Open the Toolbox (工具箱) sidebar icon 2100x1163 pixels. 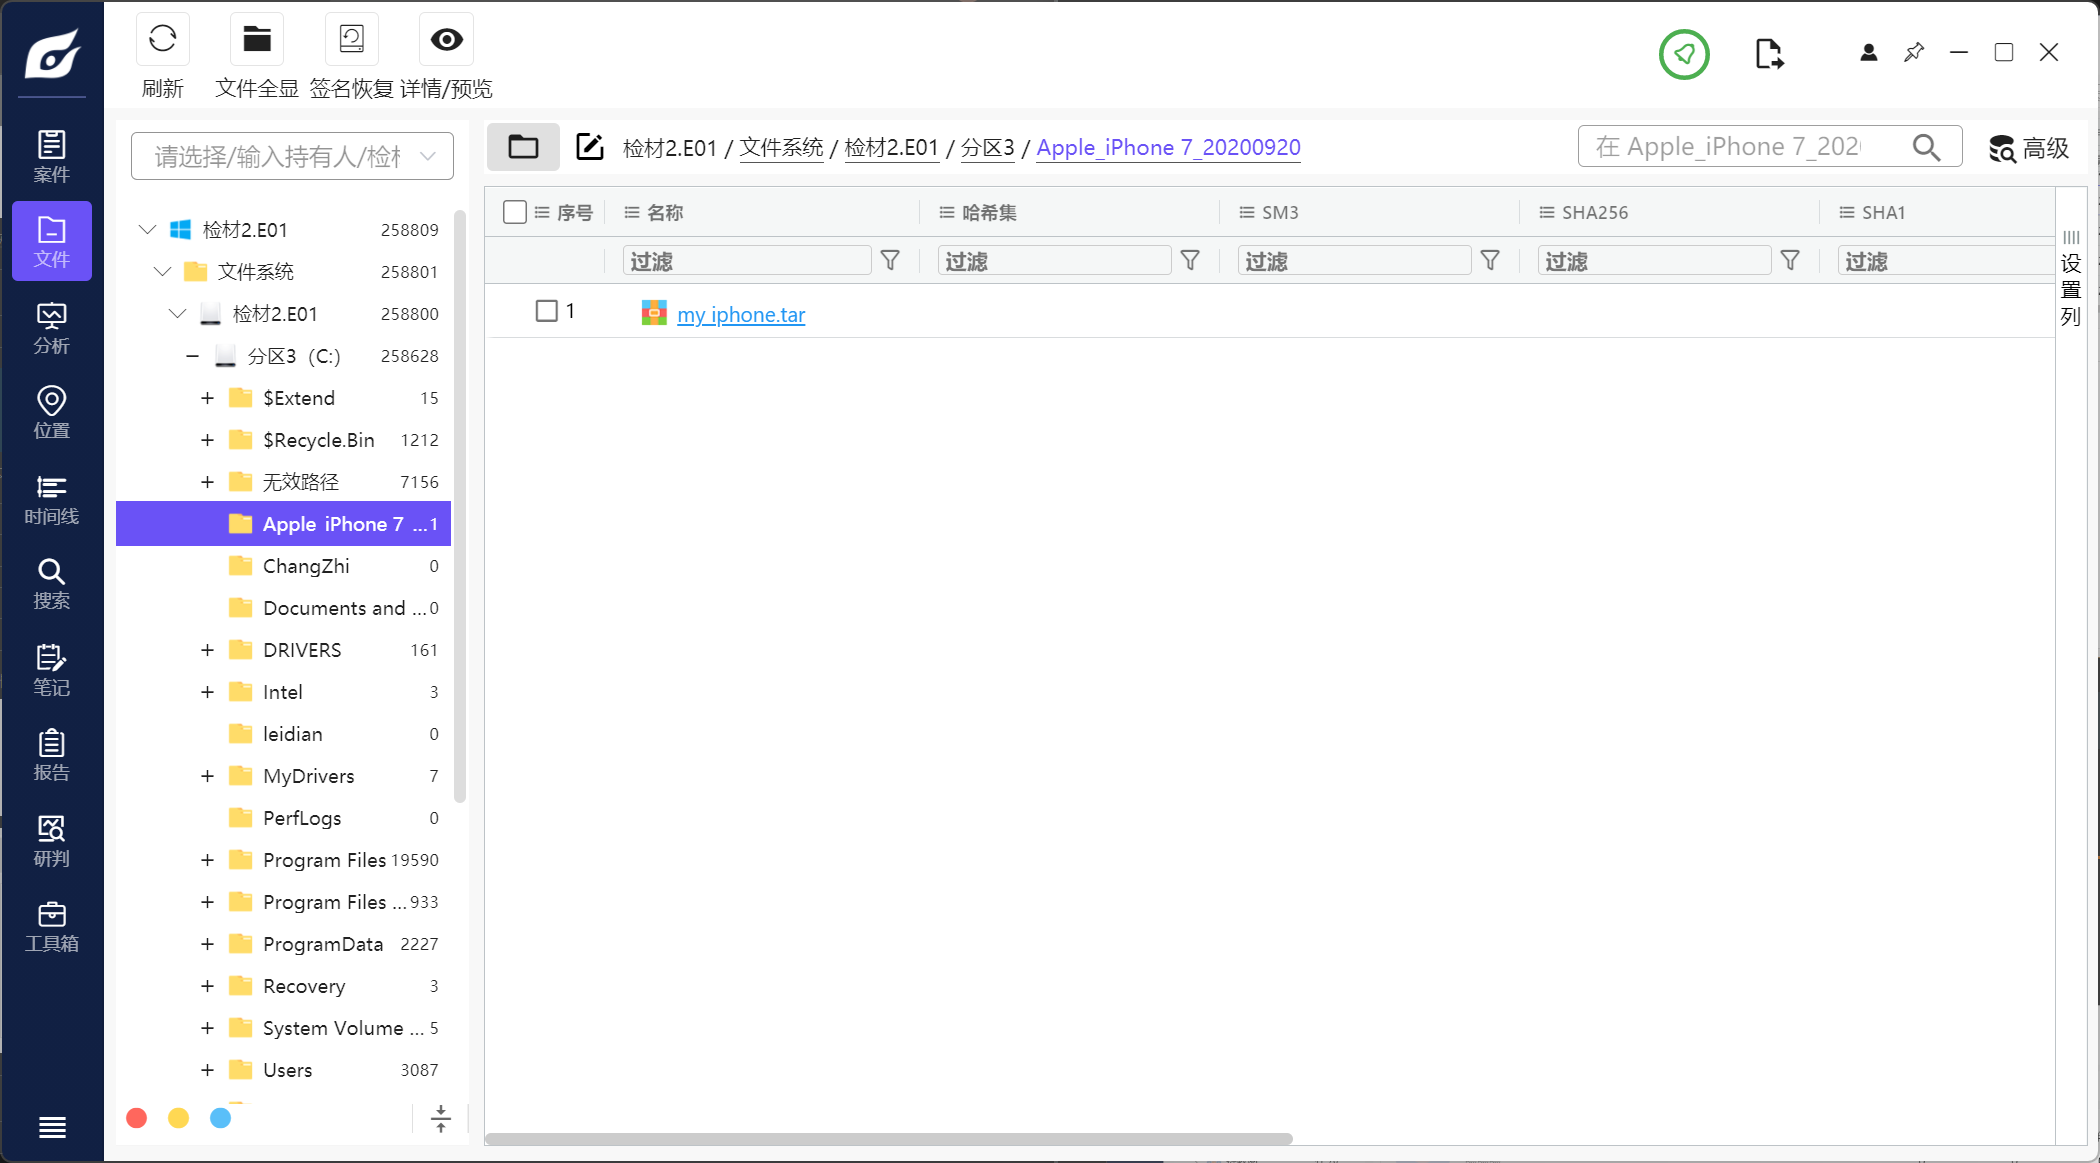52,927
